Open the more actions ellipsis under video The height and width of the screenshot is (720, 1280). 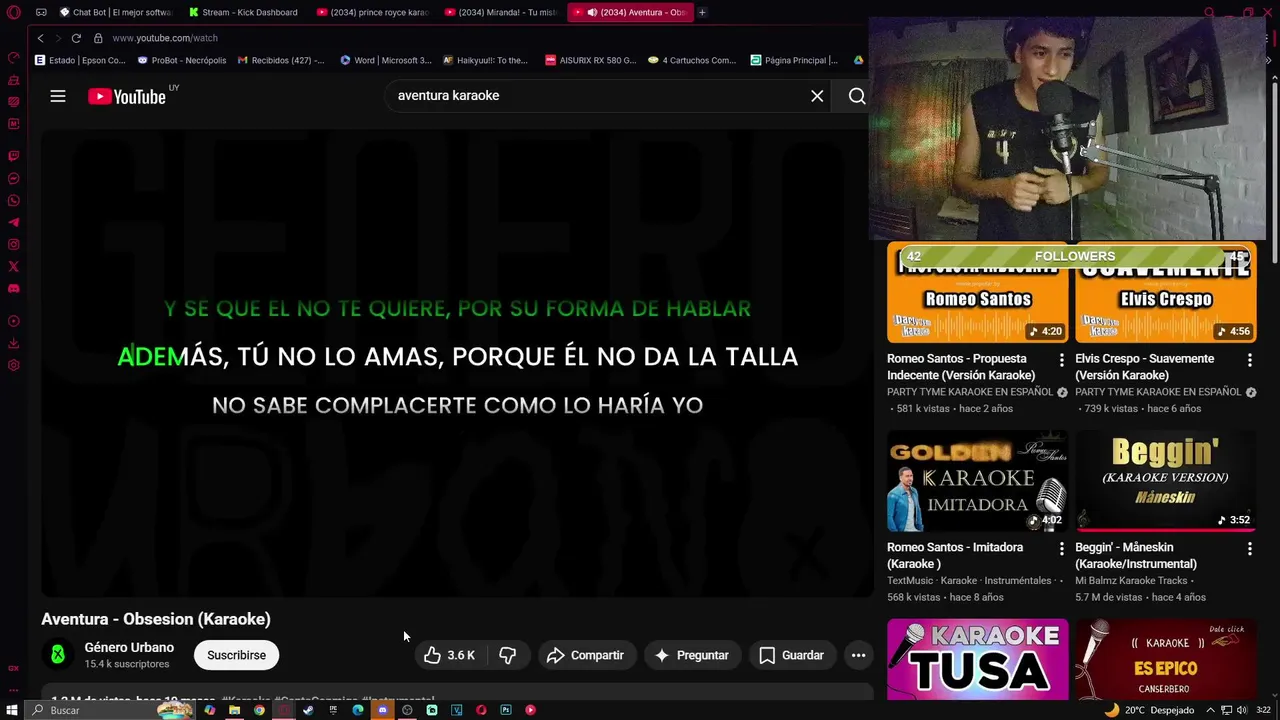coord(858,655)
